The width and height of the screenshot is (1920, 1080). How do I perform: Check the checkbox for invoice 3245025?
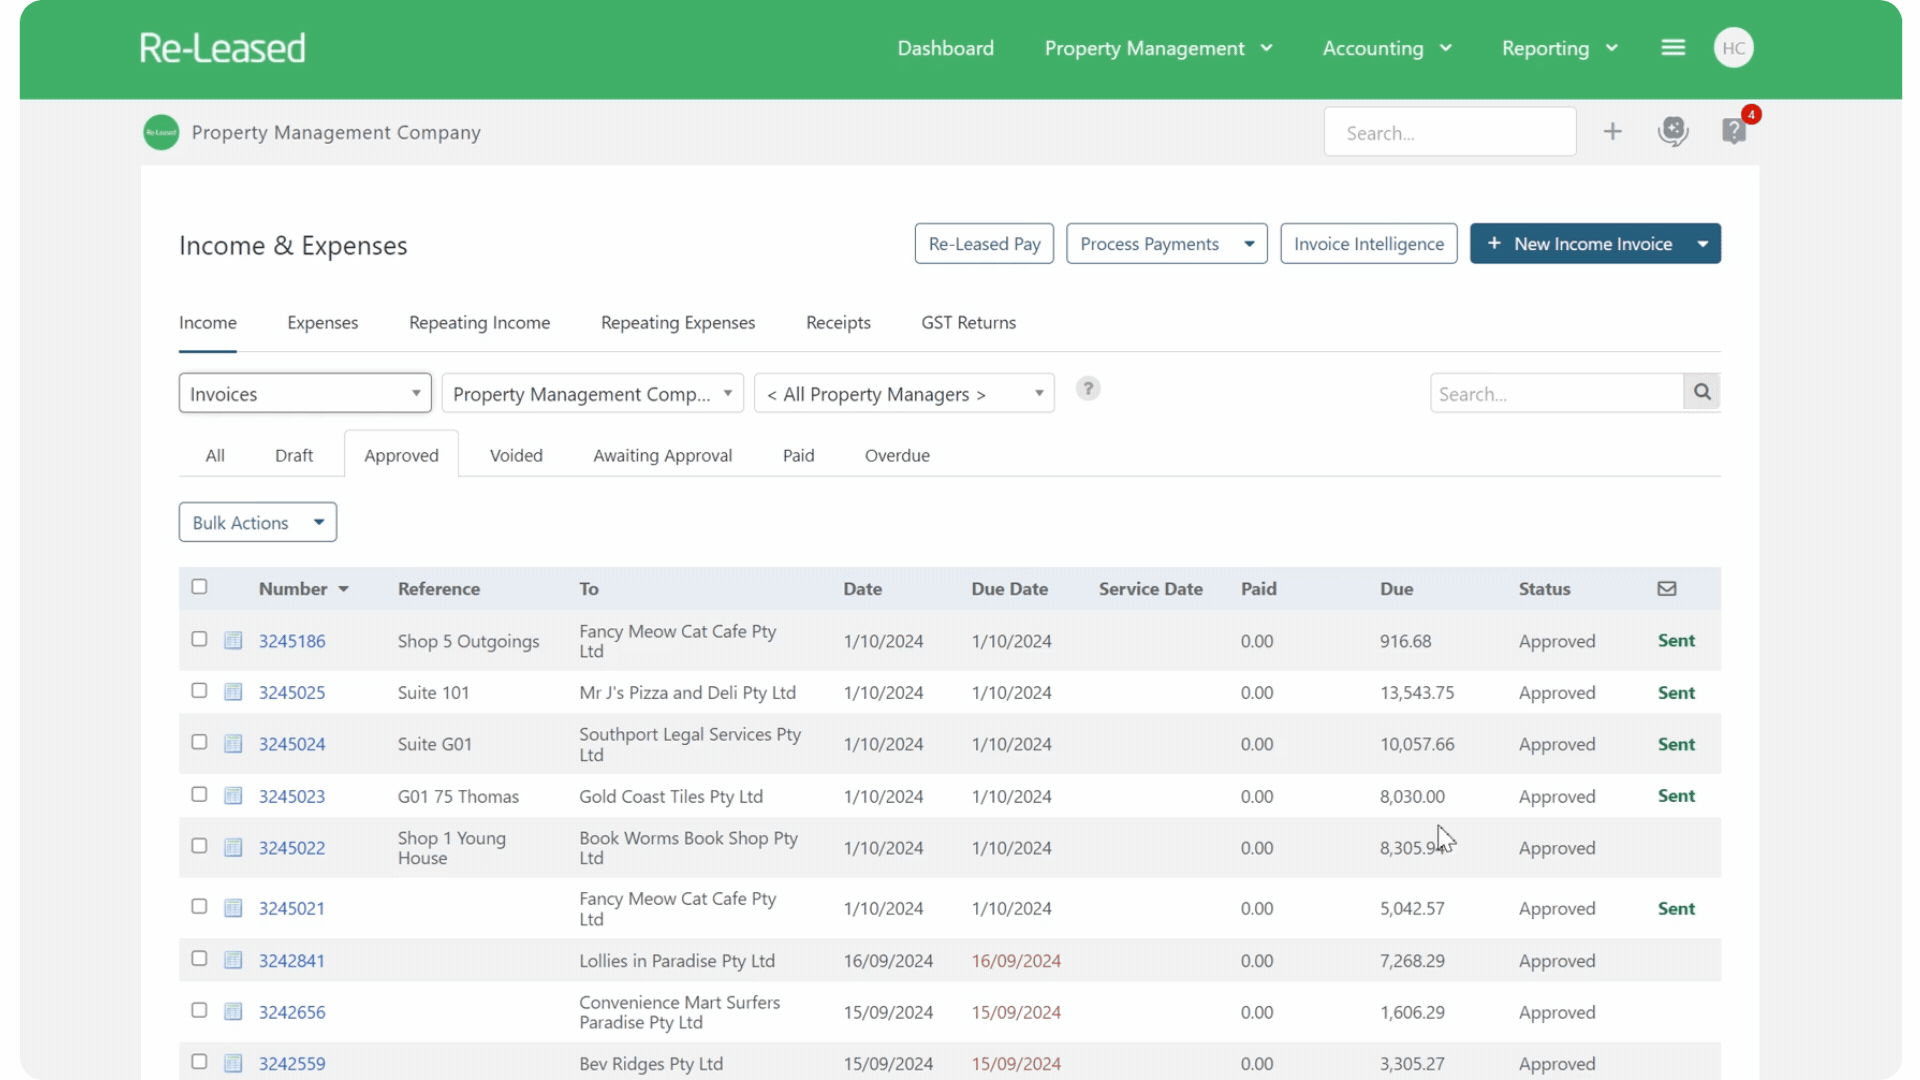[x=199, y=690]
